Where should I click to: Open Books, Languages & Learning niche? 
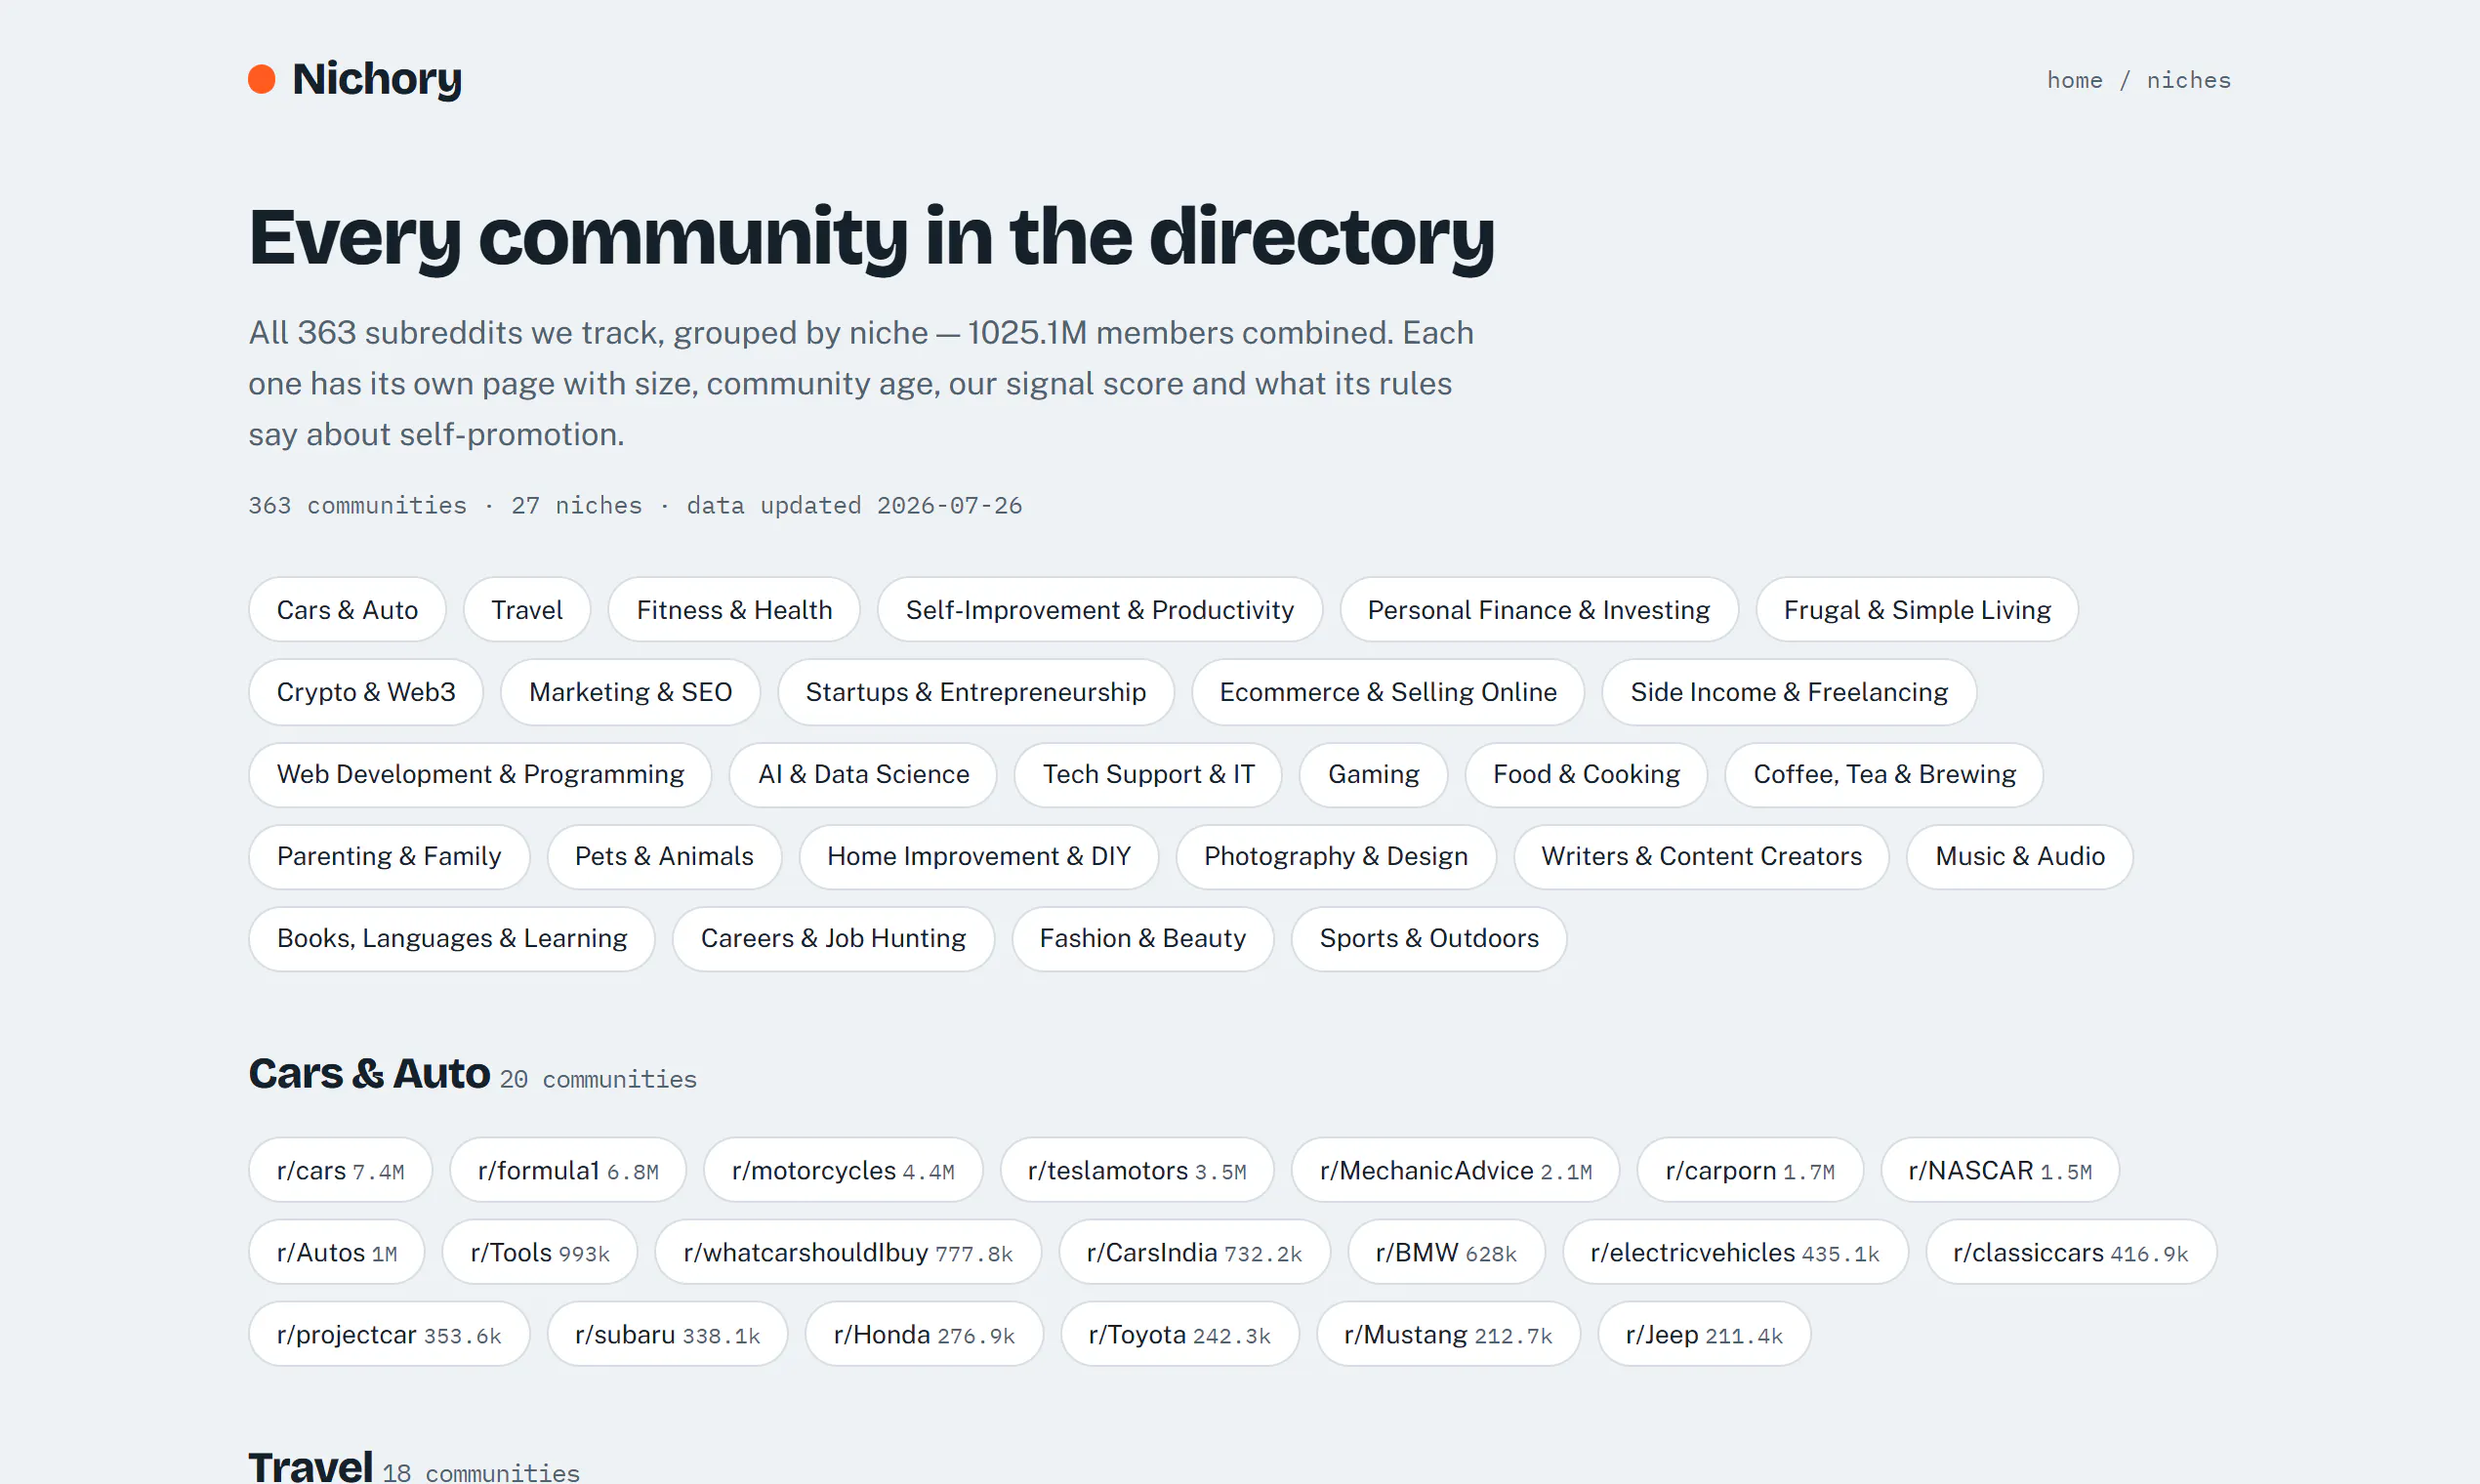pyautogui.click(x=452, y=938)
